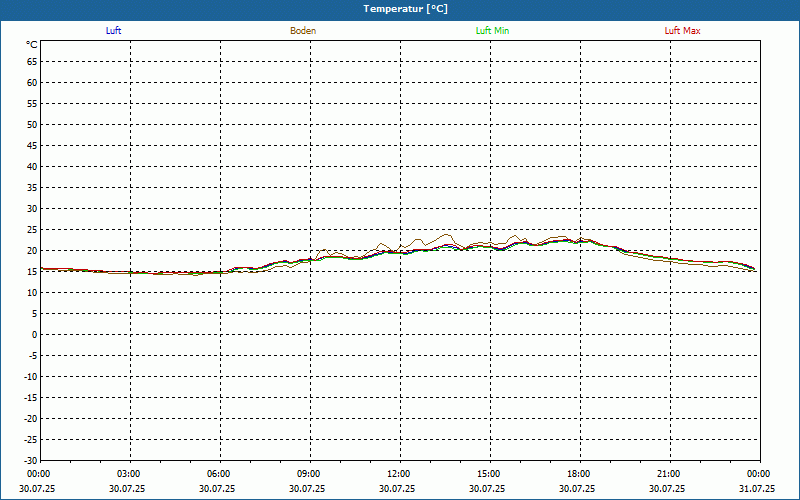Click the 31.07.25 date label
Screen dimensions: 800x500
[x=757, y=488]
